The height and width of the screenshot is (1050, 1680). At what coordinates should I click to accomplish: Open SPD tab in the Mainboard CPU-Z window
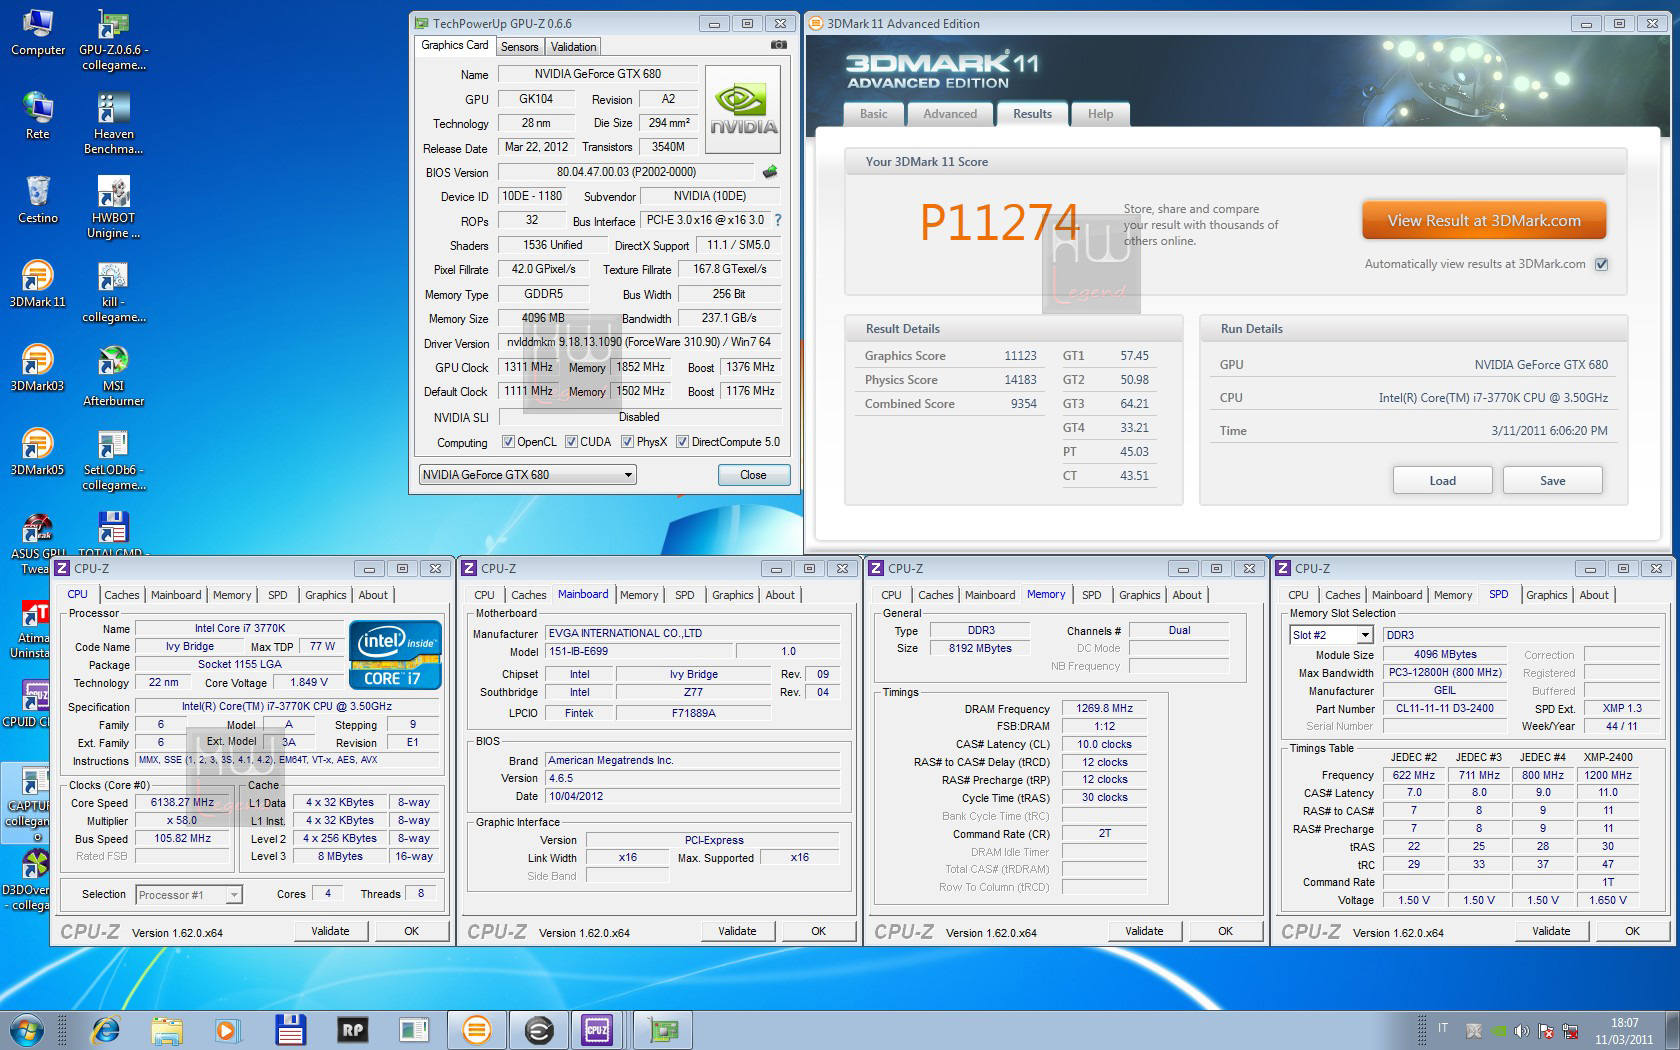[684, 595]
